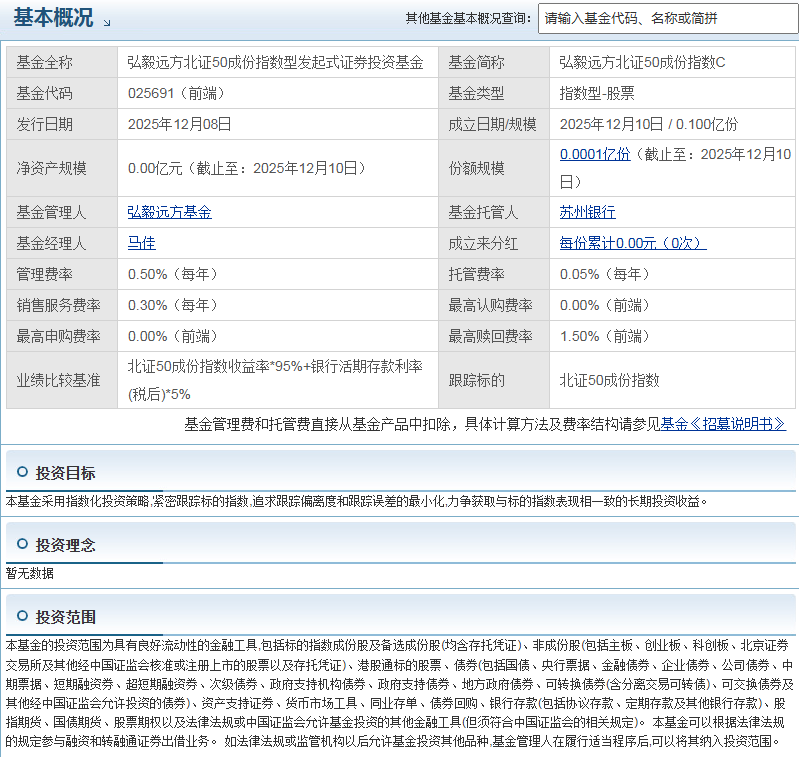Click the 基金全称 label cell

click(x=62, y=62)
